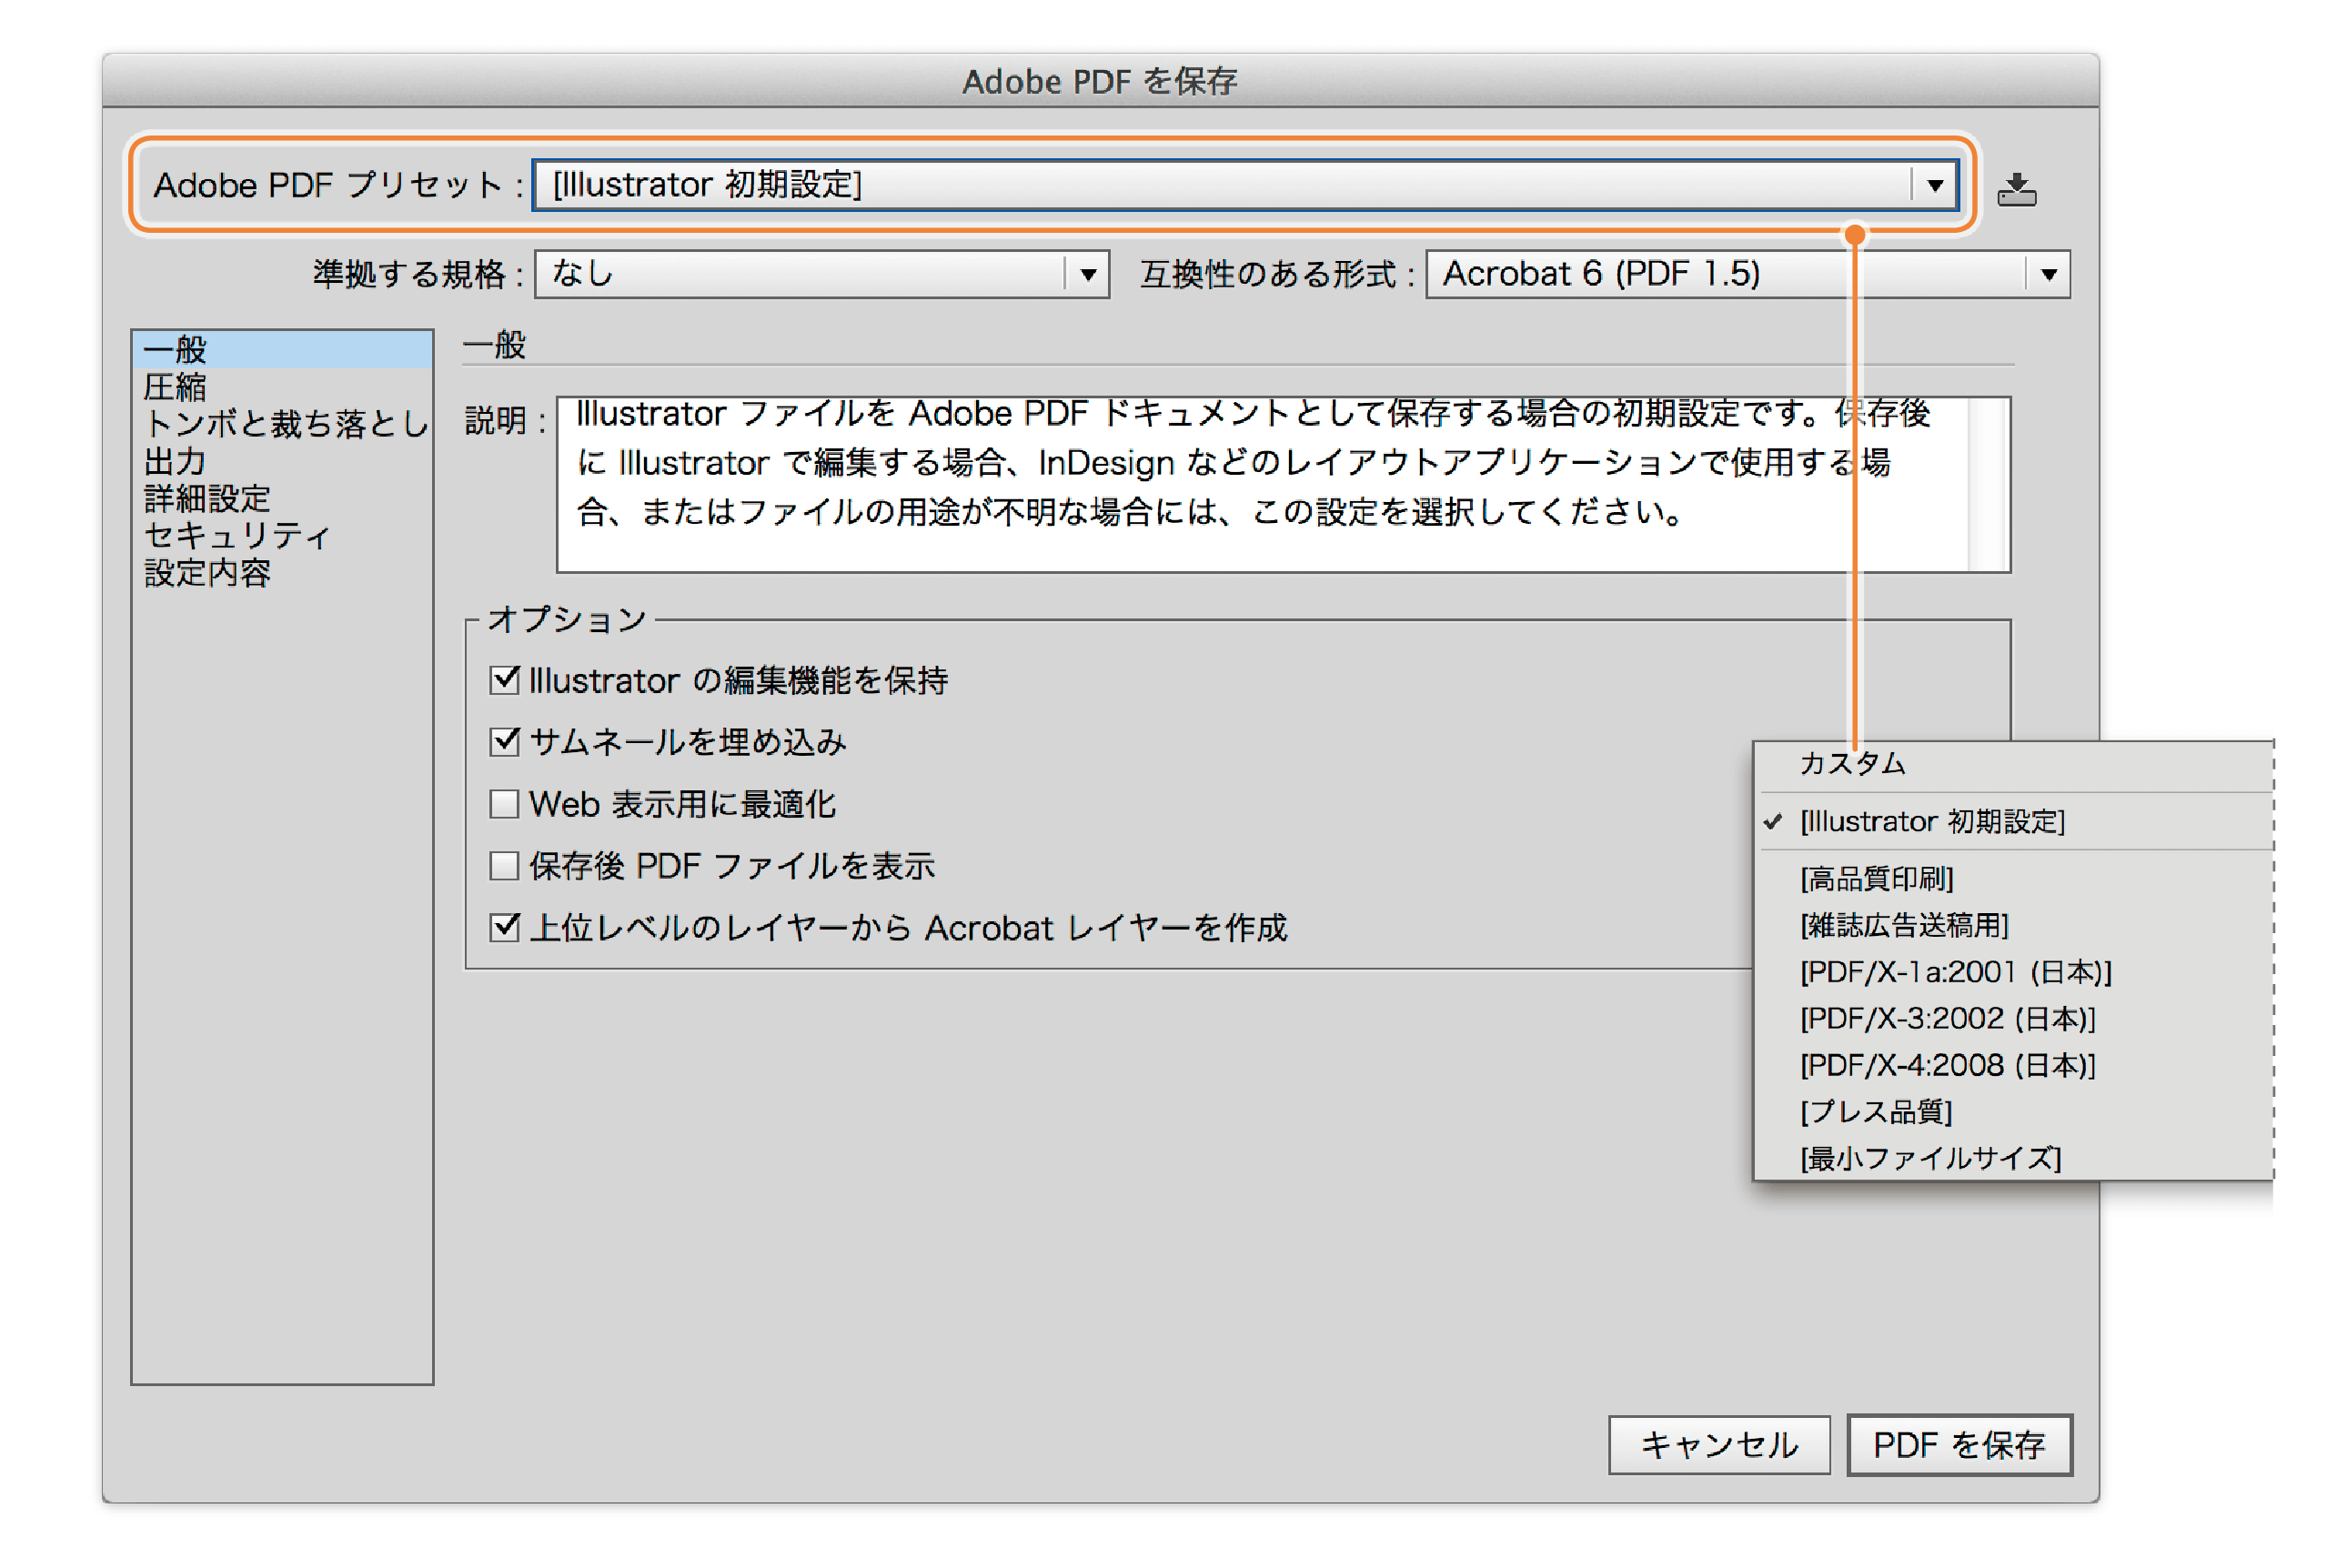Select 詳細設定 in the category list
Image resolution: width=2347 pixels, height=1568 pixels.
coord(281,498)
